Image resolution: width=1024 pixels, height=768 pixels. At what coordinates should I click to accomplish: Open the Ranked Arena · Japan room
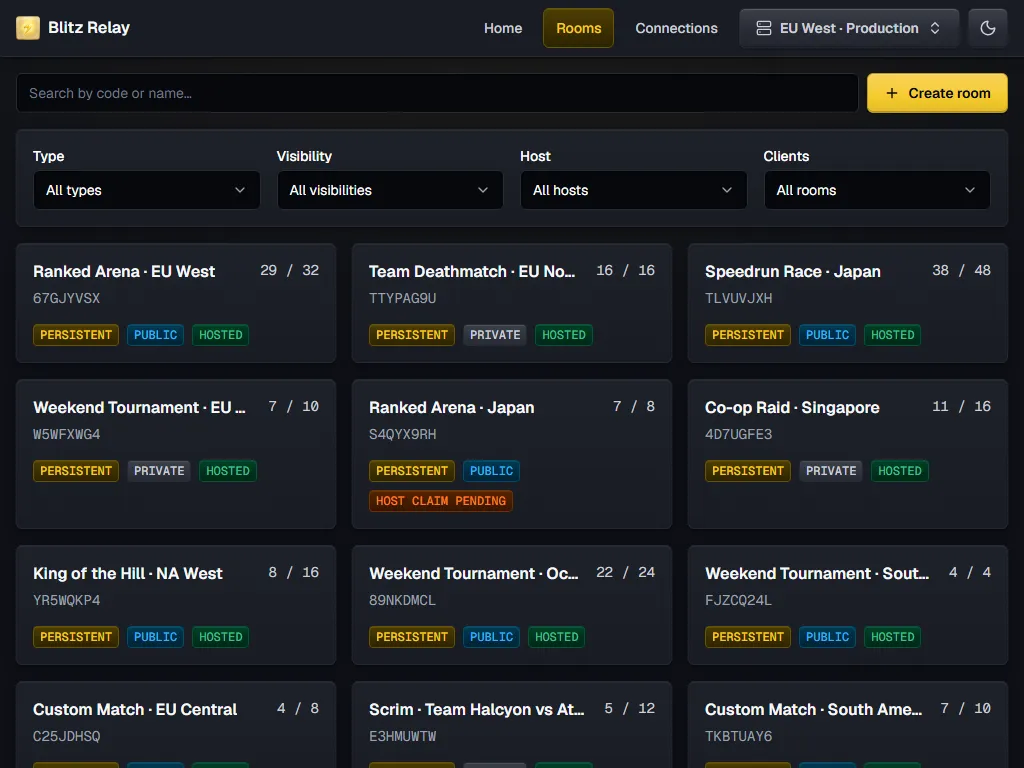click(511, 454)
